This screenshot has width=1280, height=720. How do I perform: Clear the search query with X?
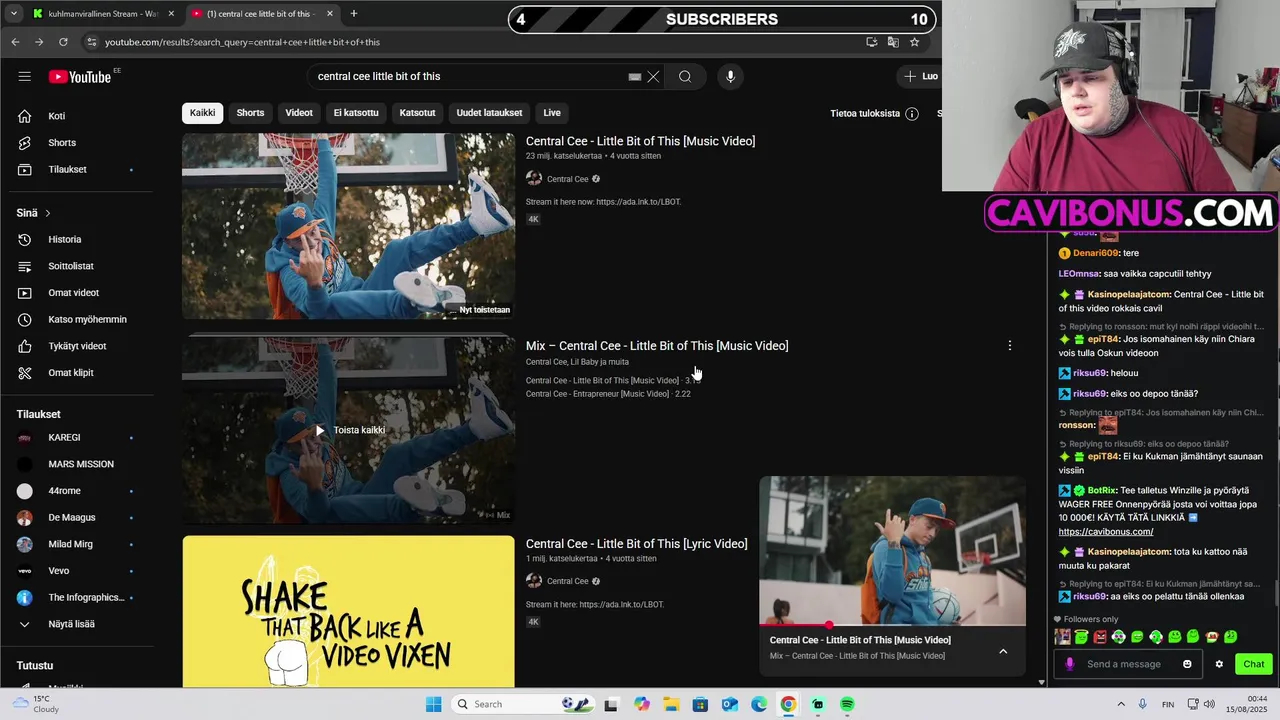[x=653, y=76]
